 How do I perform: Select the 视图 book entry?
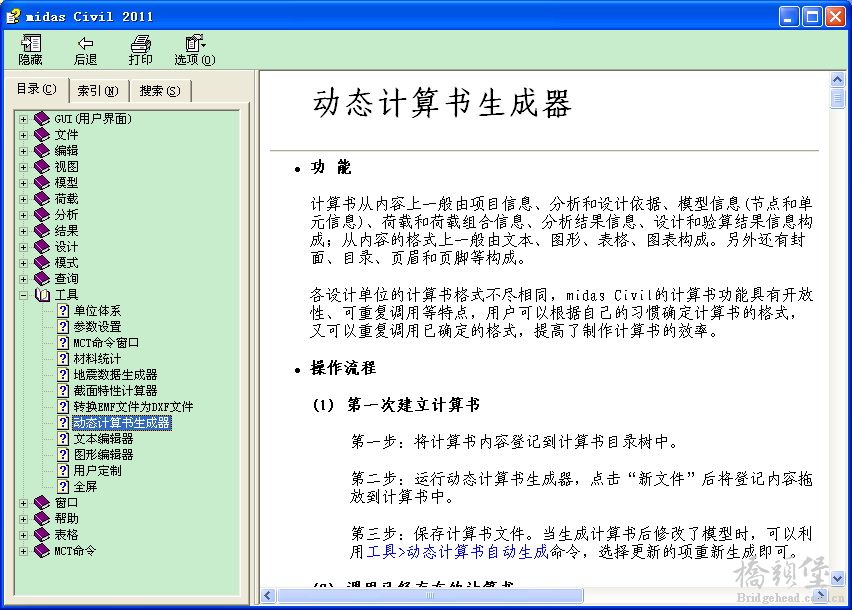click(x=66, y=167)
